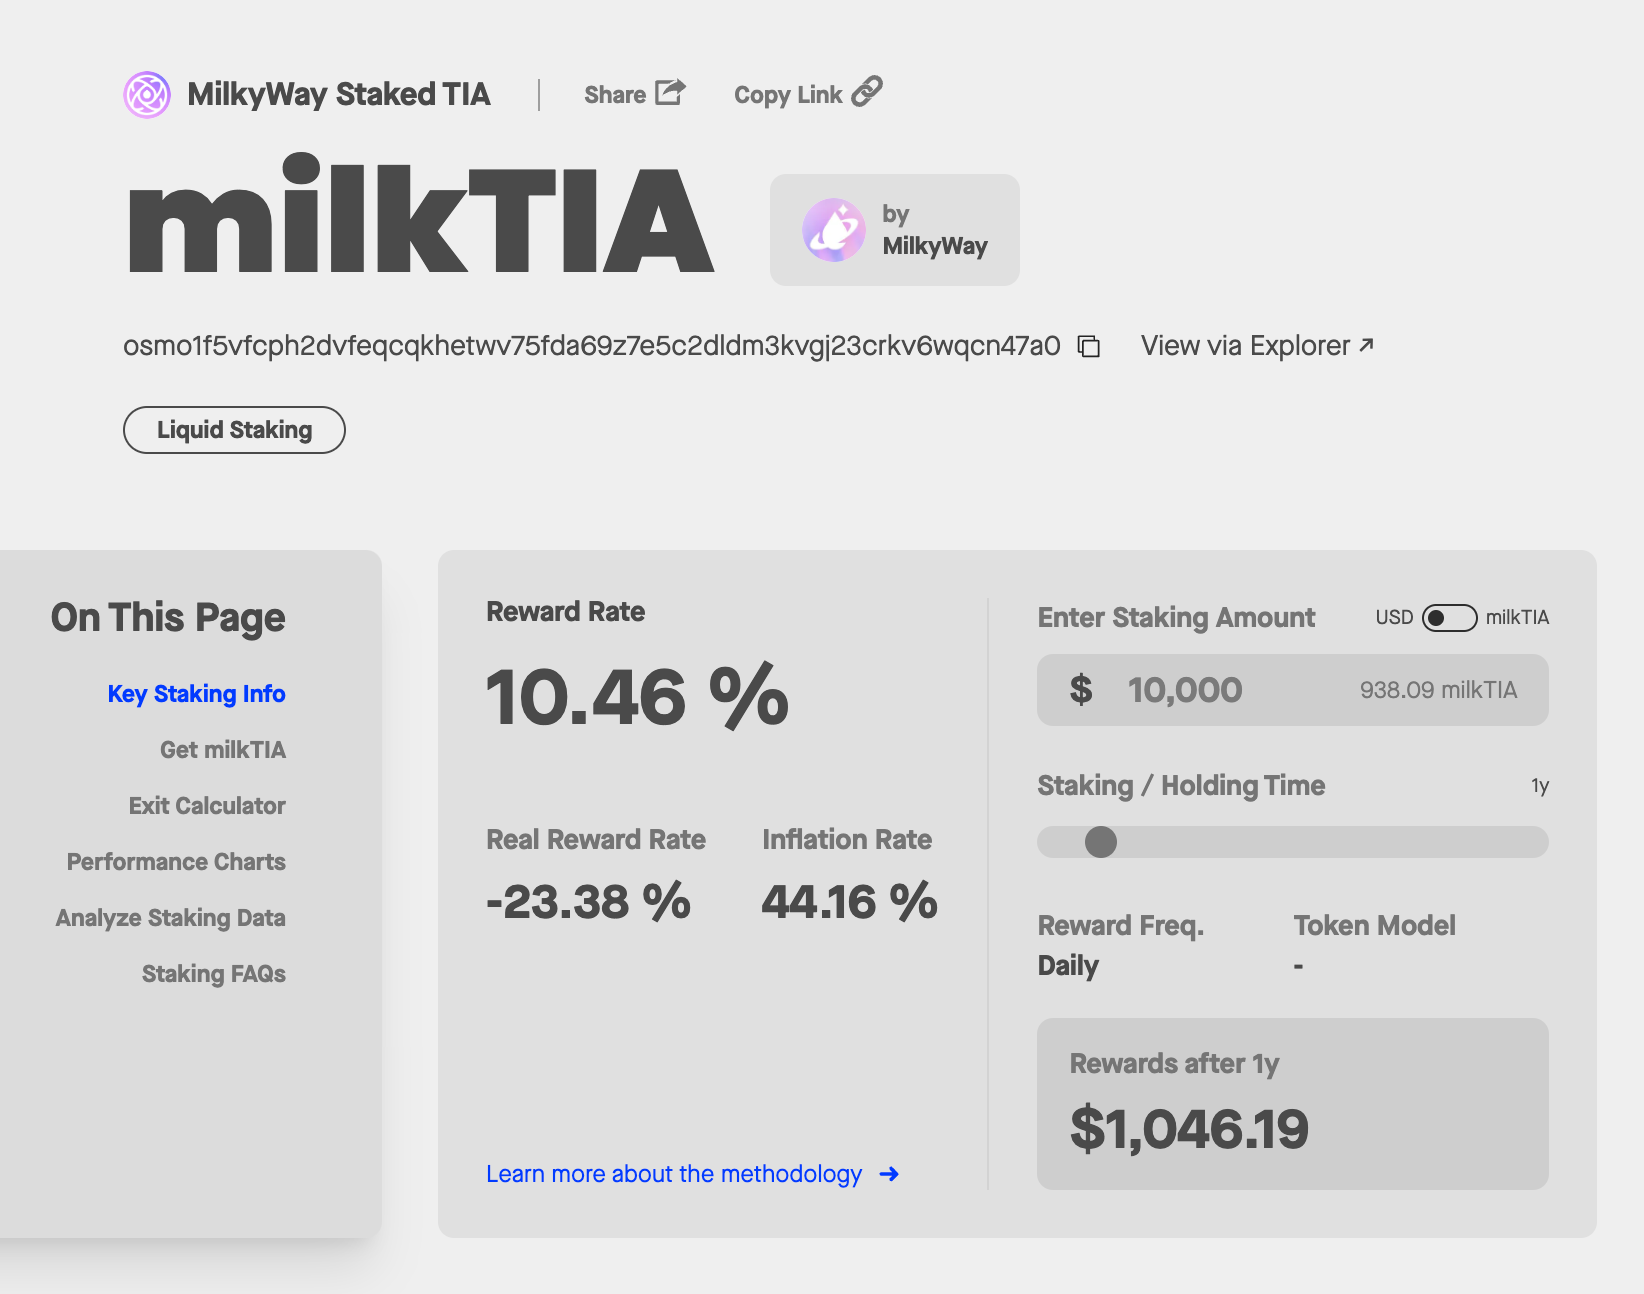Click the milkTIA label beside toggle

click(1517, 618)
